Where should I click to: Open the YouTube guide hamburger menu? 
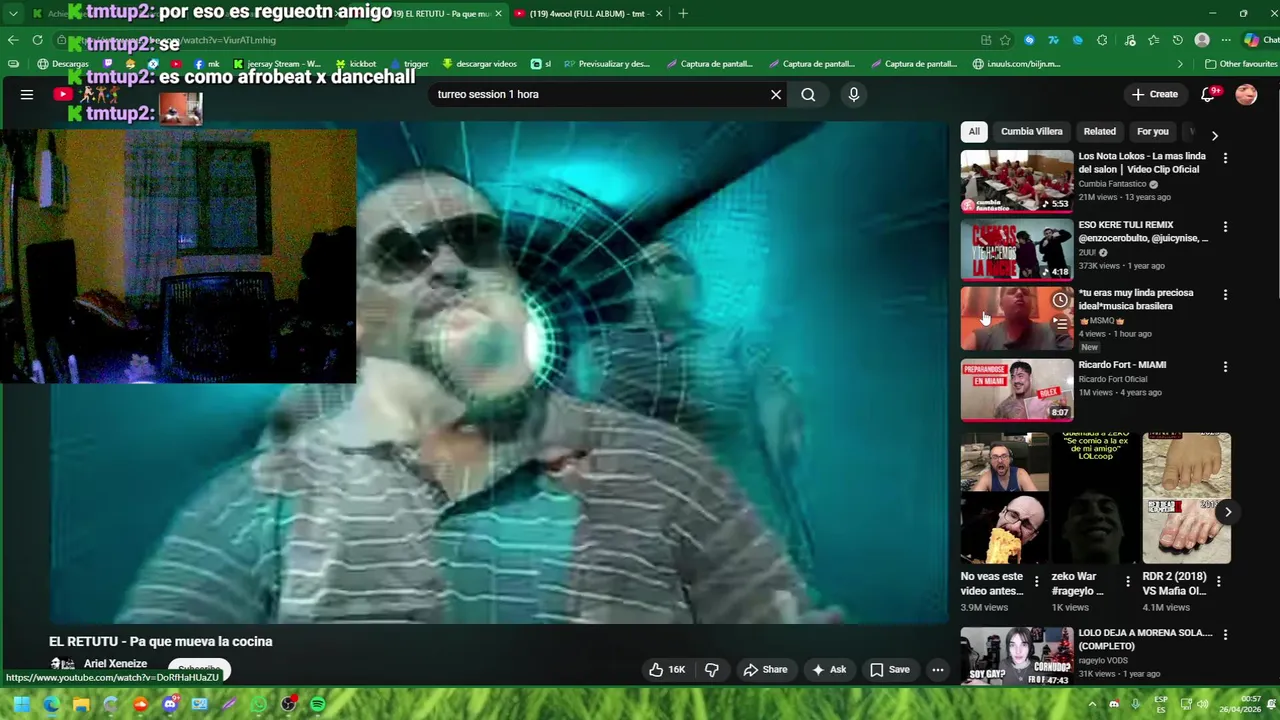point(27,94)
